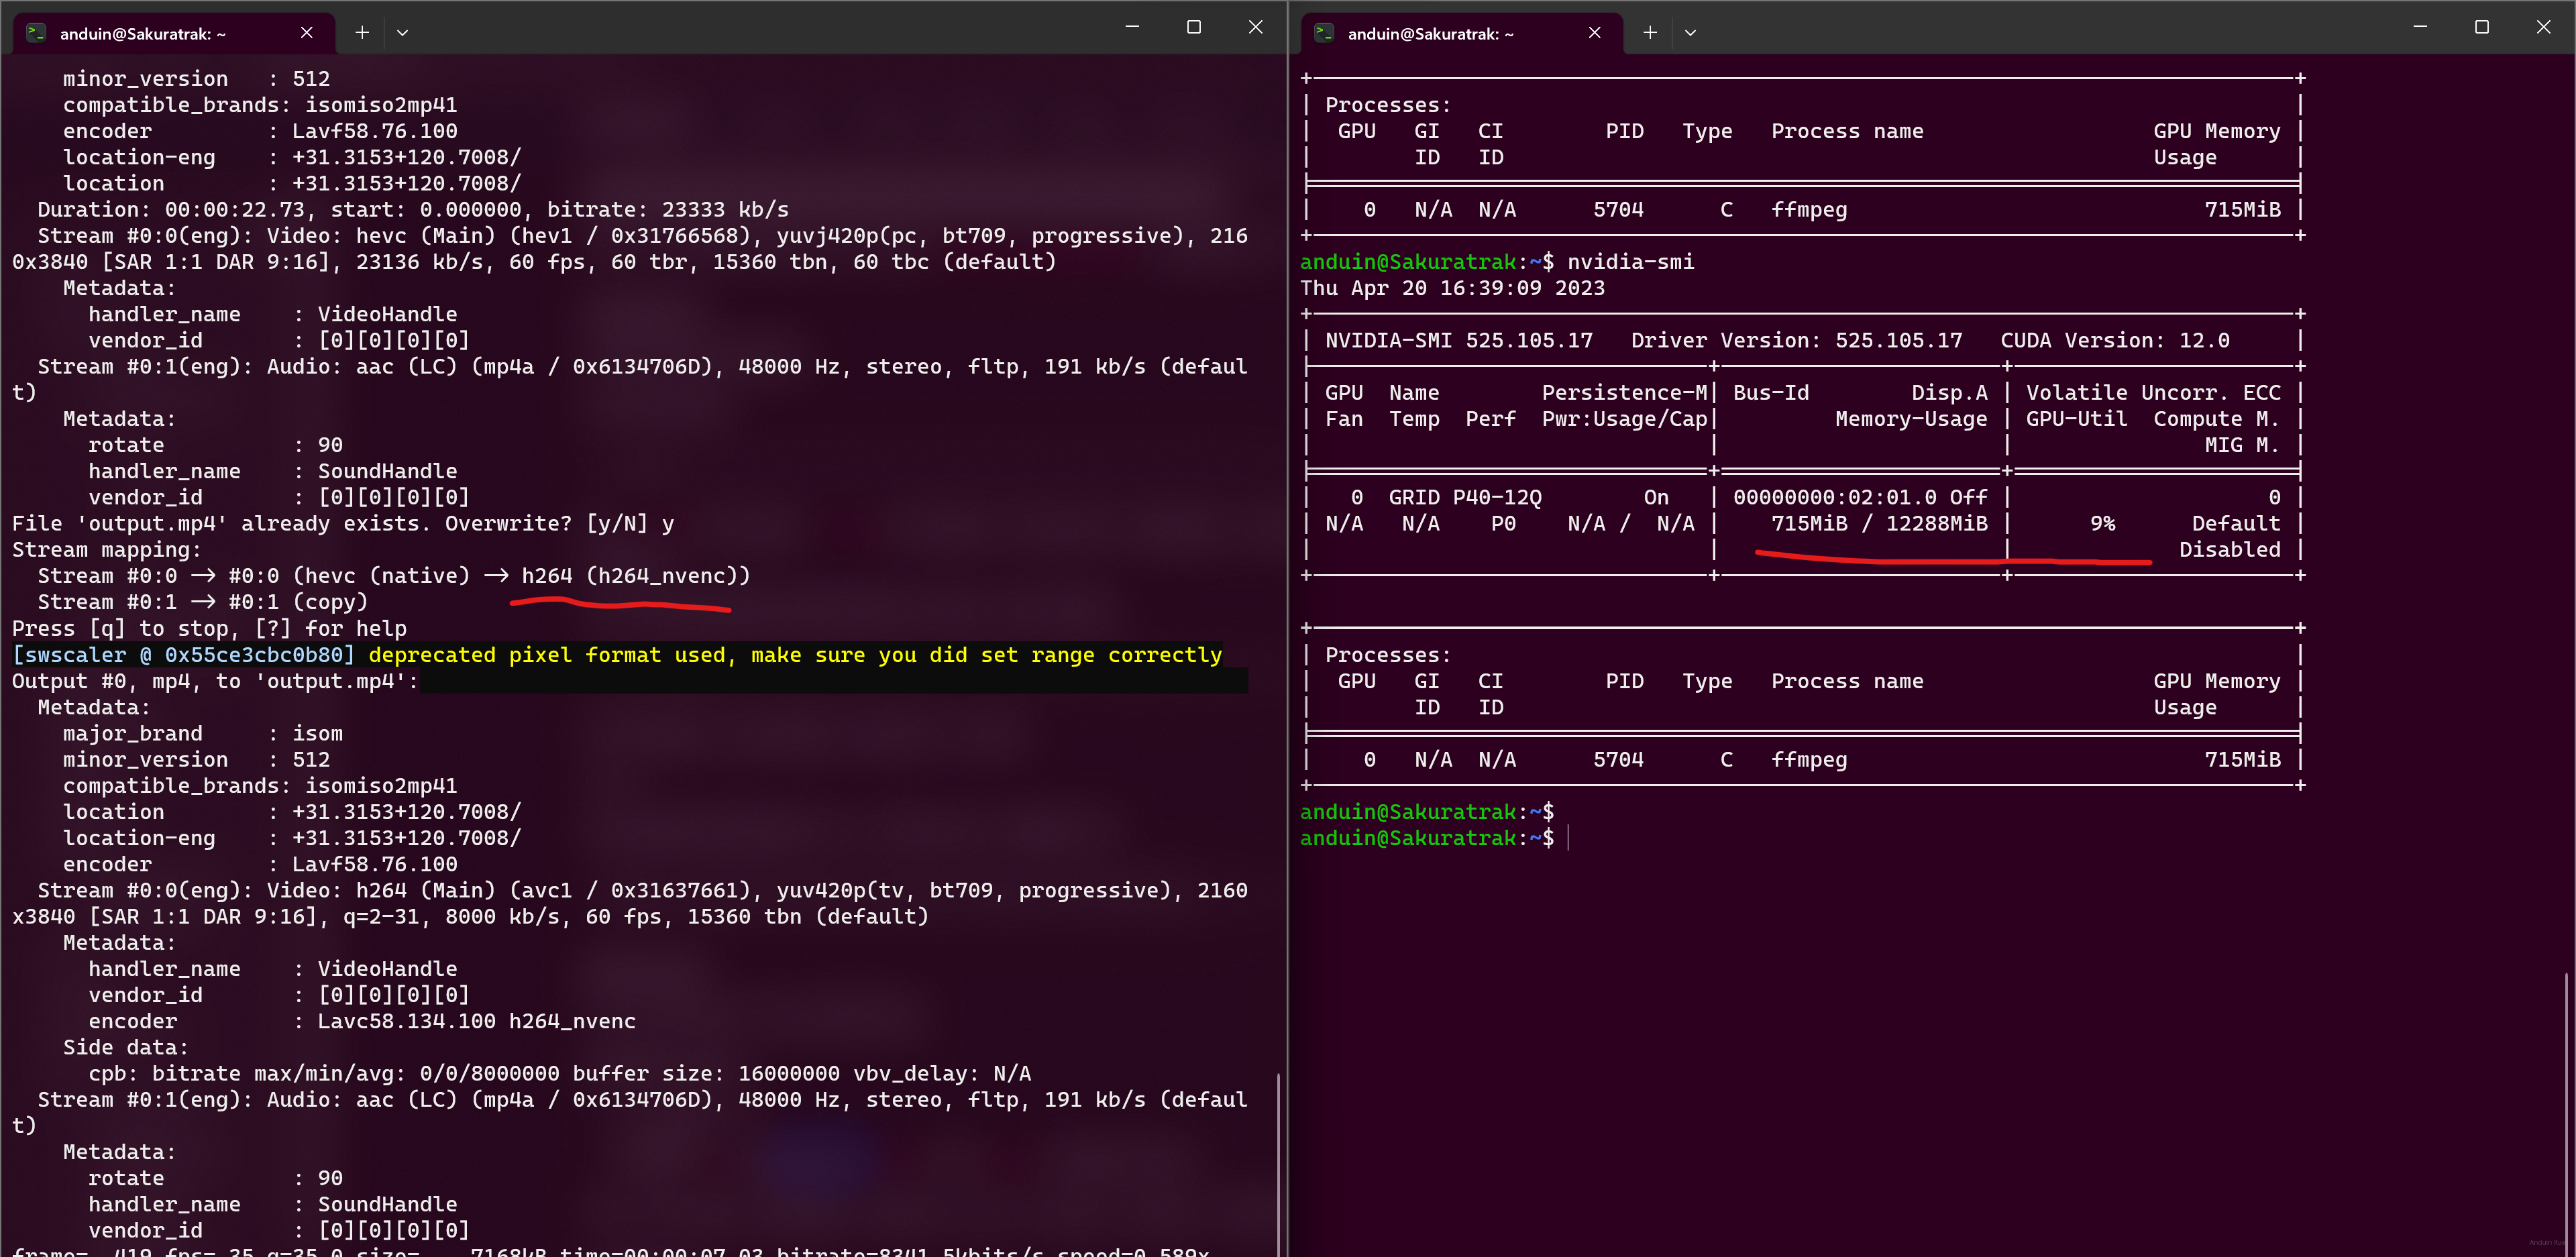This screenshot has height=1257, width=2576.
Task: Open new tab in right terminal window
Action: [x=1650, y=32]
